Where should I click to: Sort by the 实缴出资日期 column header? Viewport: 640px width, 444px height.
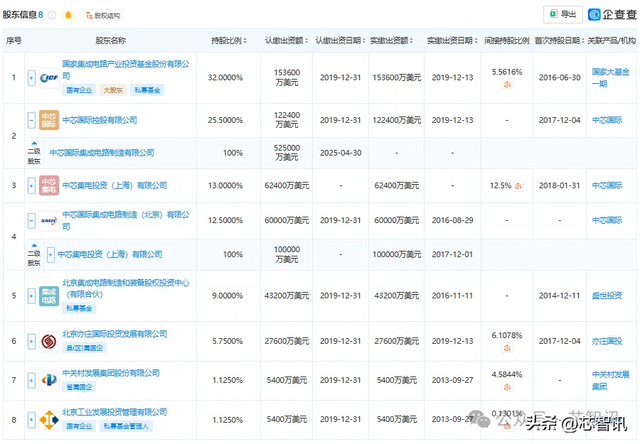click(452, 40)
